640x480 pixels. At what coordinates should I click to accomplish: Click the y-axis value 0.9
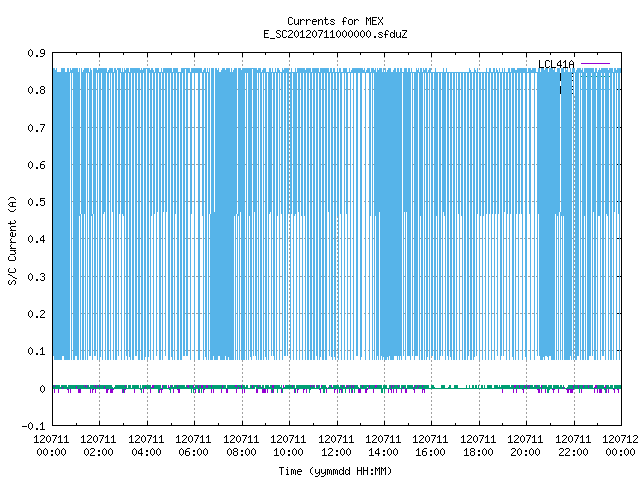pyautogui.click(x=37, y=53)
